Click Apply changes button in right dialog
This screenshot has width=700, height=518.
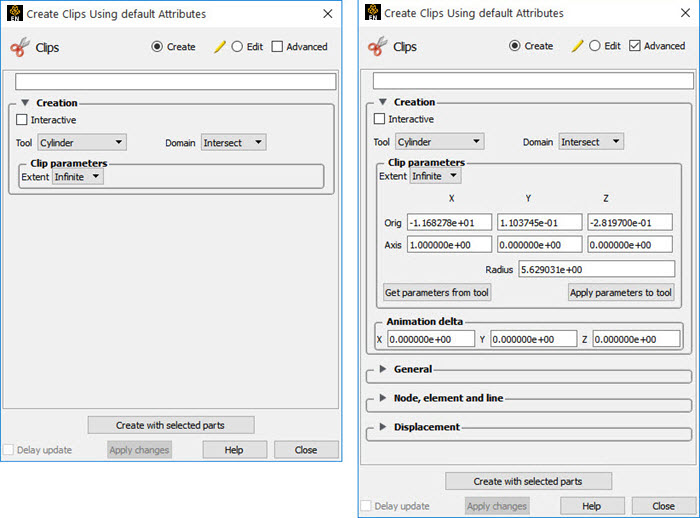coord(497,506)
